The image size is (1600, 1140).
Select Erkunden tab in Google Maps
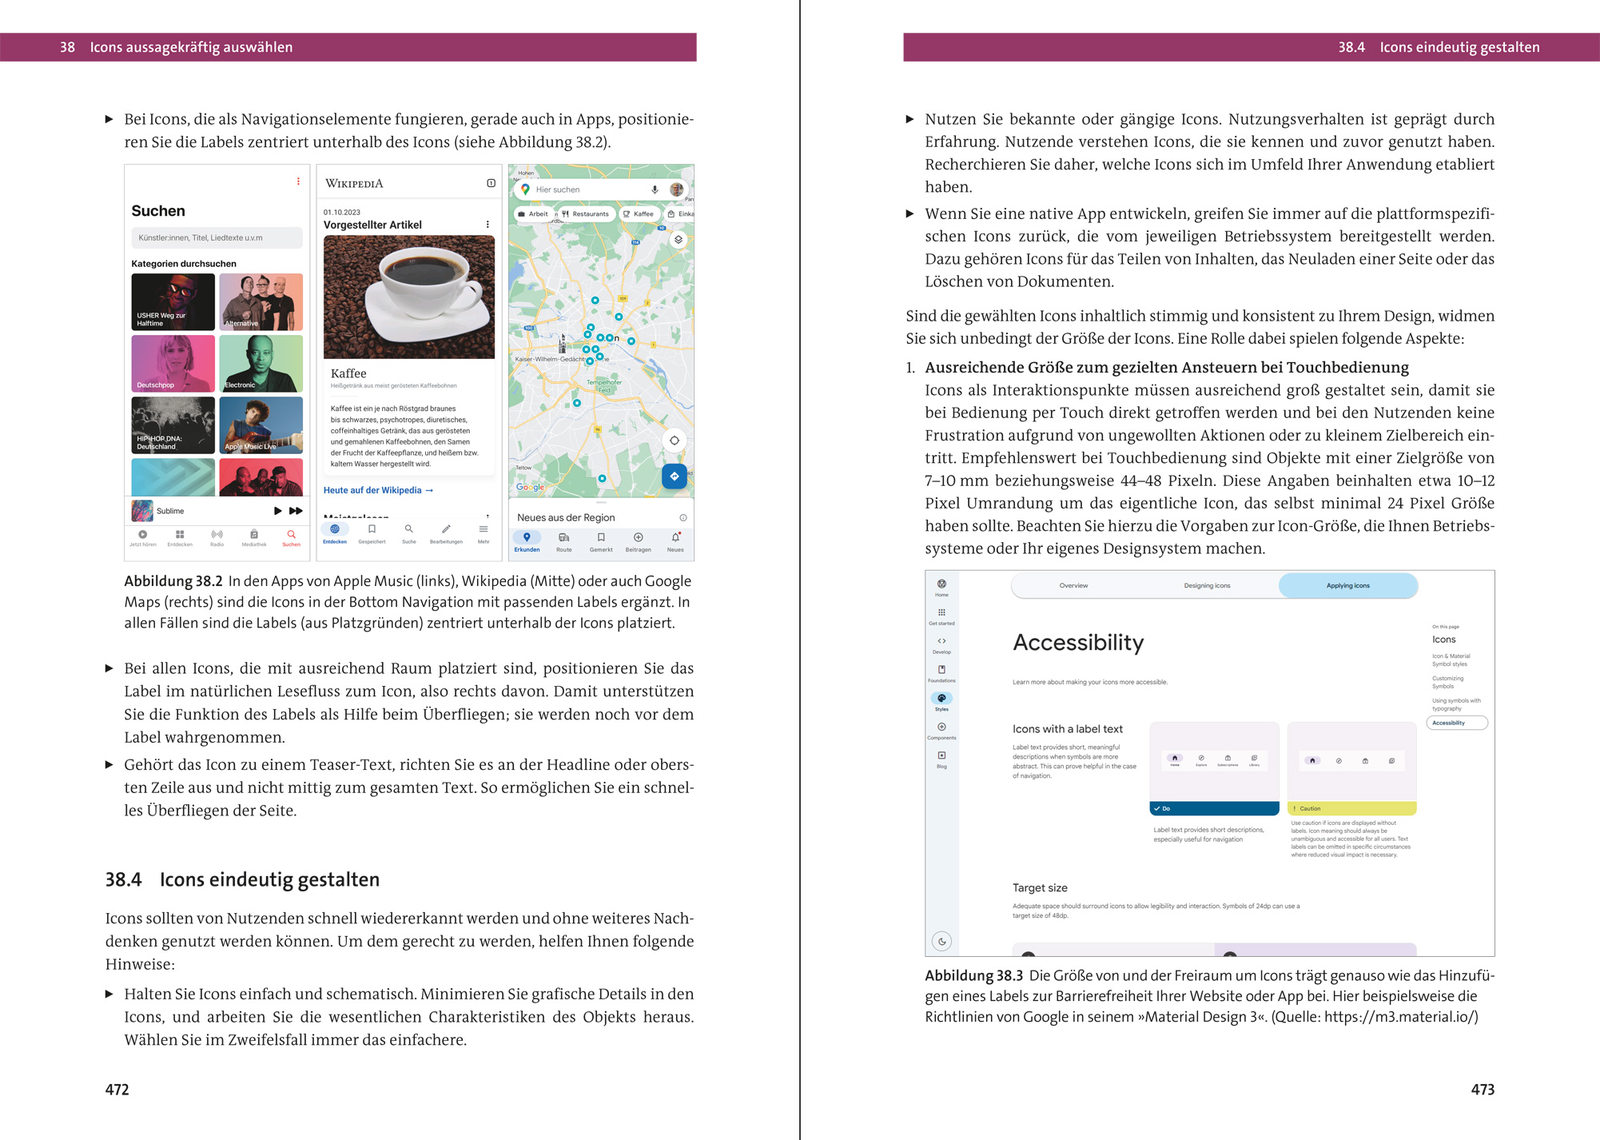pyautogui.click(x=527, y=542)
